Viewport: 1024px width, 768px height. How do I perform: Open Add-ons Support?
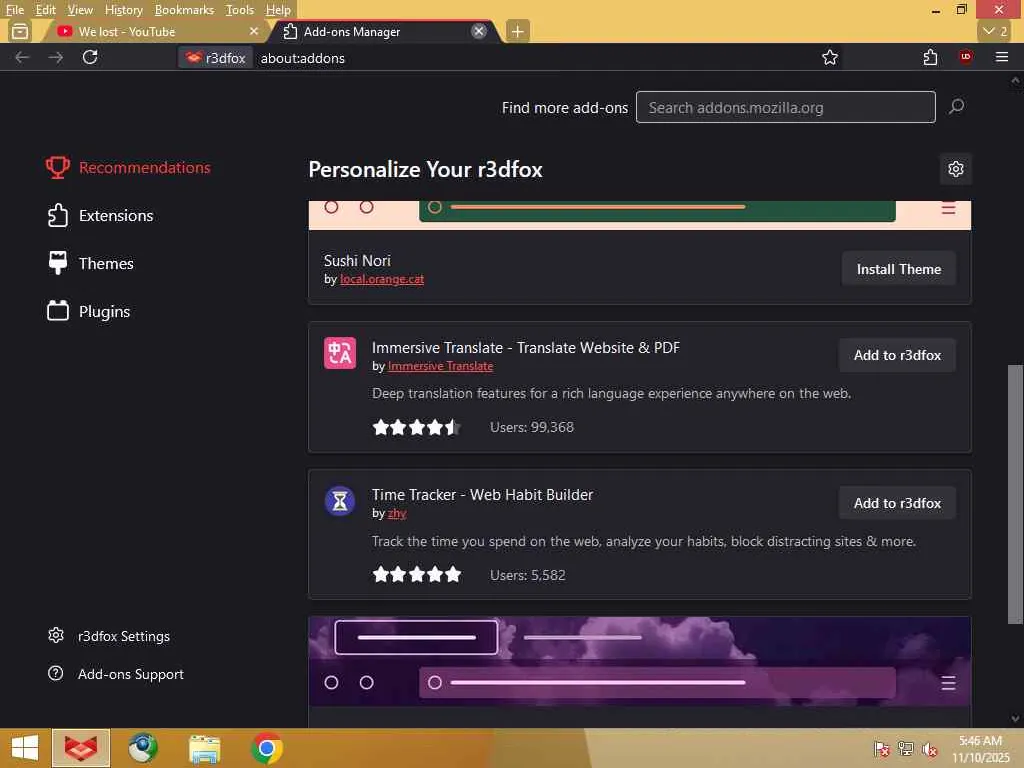tap(116, 673)
